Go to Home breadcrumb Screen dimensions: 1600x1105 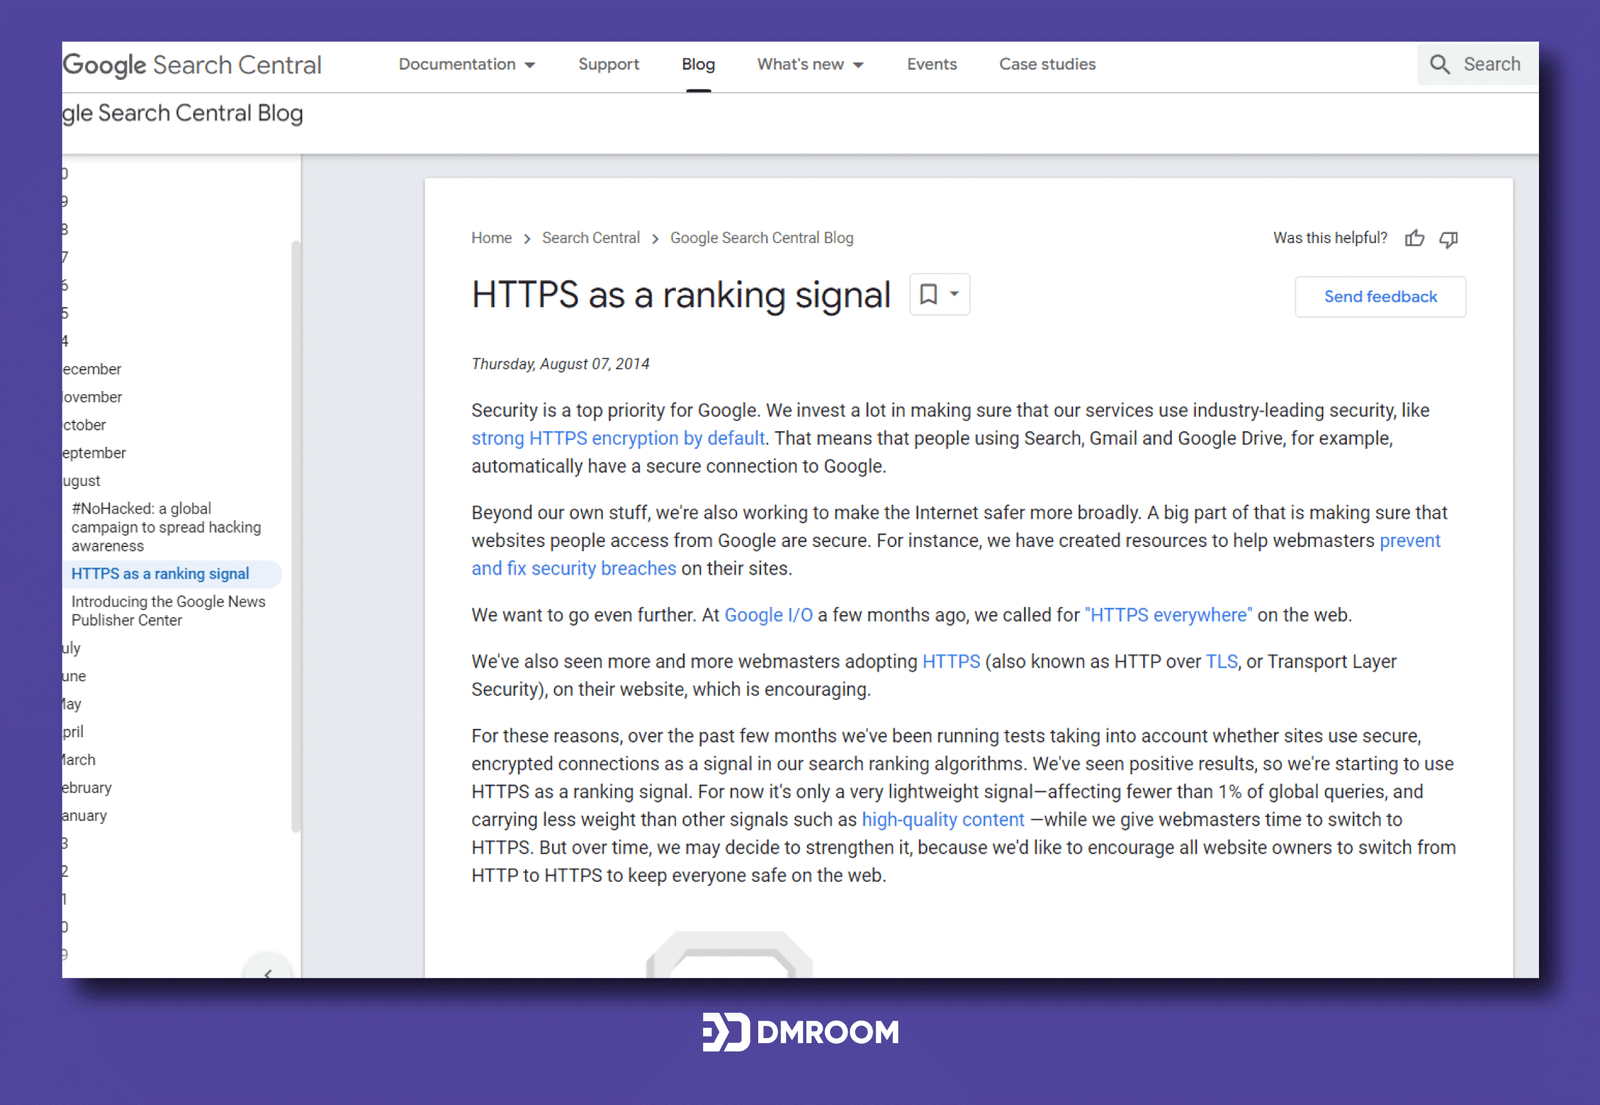click(491, 238)
